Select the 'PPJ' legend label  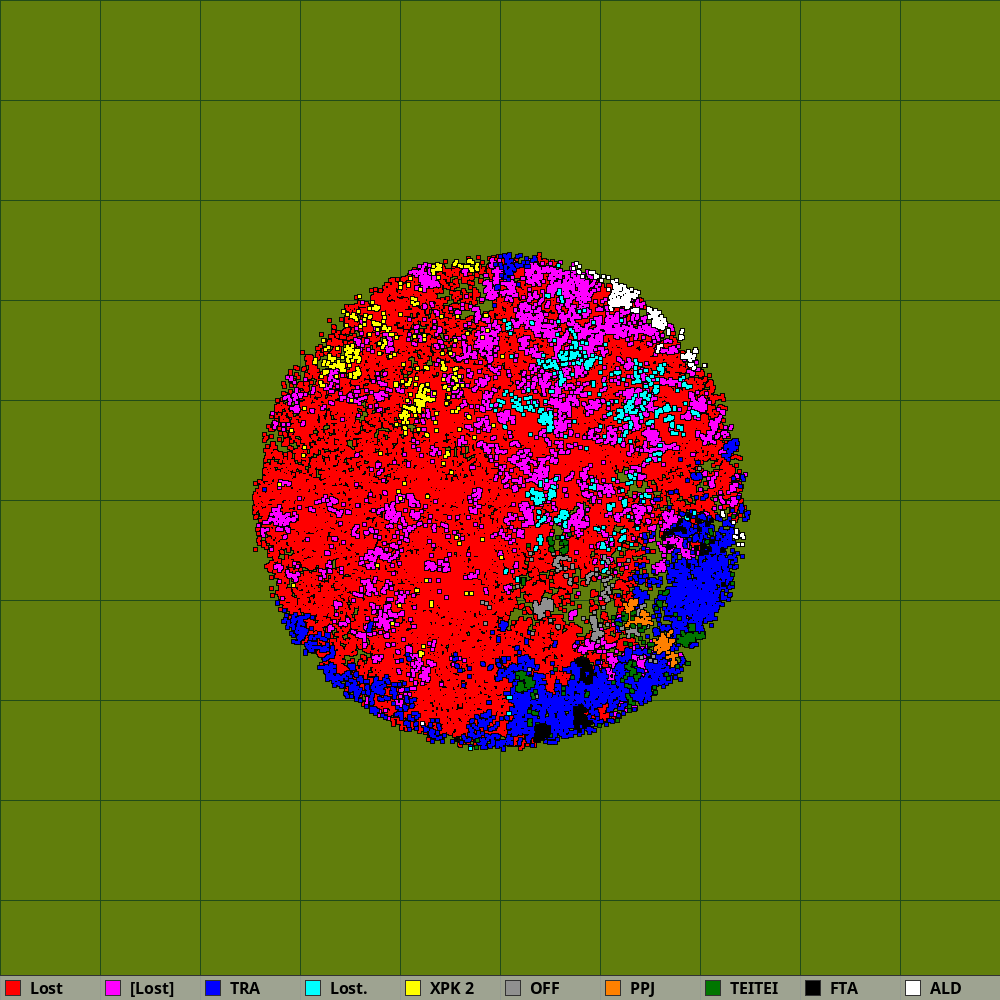(642, 988)
